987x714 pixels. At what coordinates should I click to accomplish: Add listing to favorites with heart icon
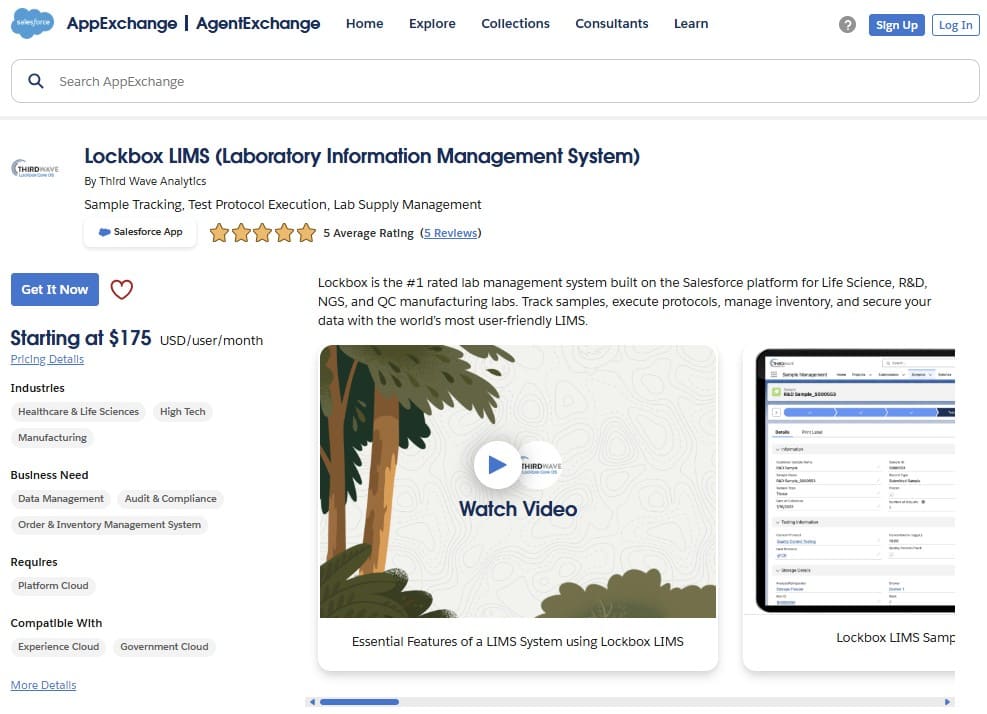pyautogui.click(x=121, y=290)
